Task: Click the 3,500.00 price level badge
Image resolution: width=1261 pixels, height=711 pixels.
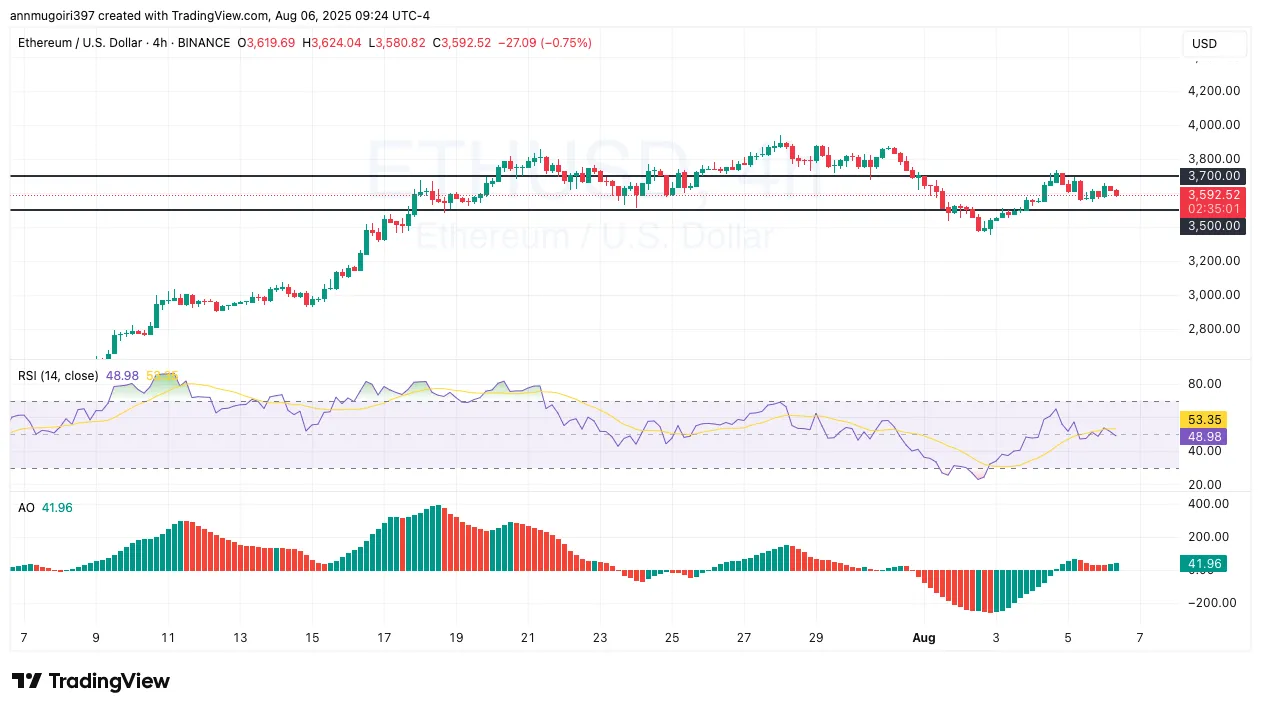Action: click(x=1213, y=226)
